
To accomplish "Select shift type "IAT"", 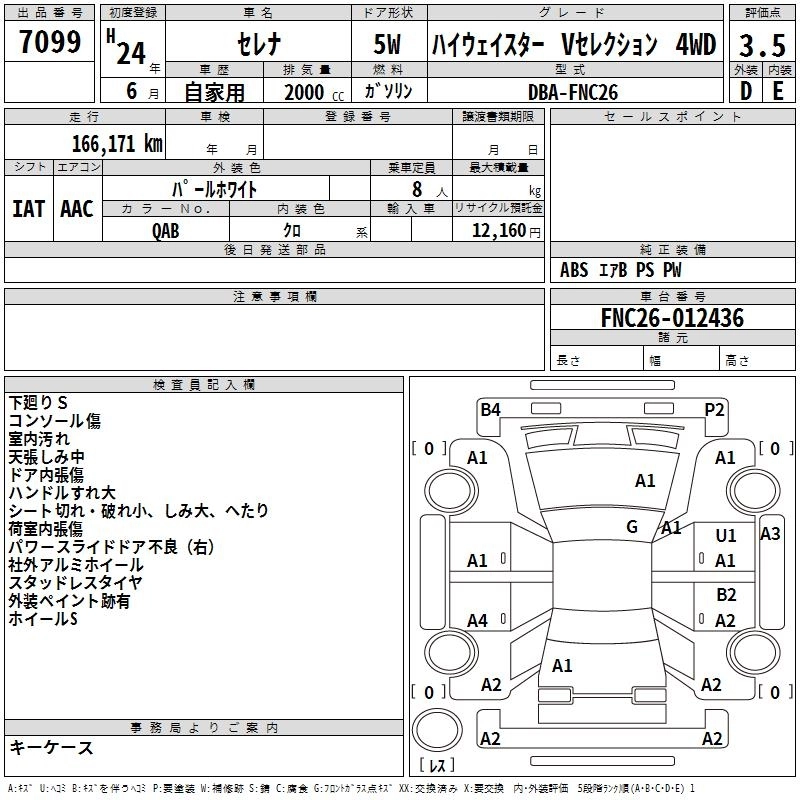I will [x=29, y=209].
